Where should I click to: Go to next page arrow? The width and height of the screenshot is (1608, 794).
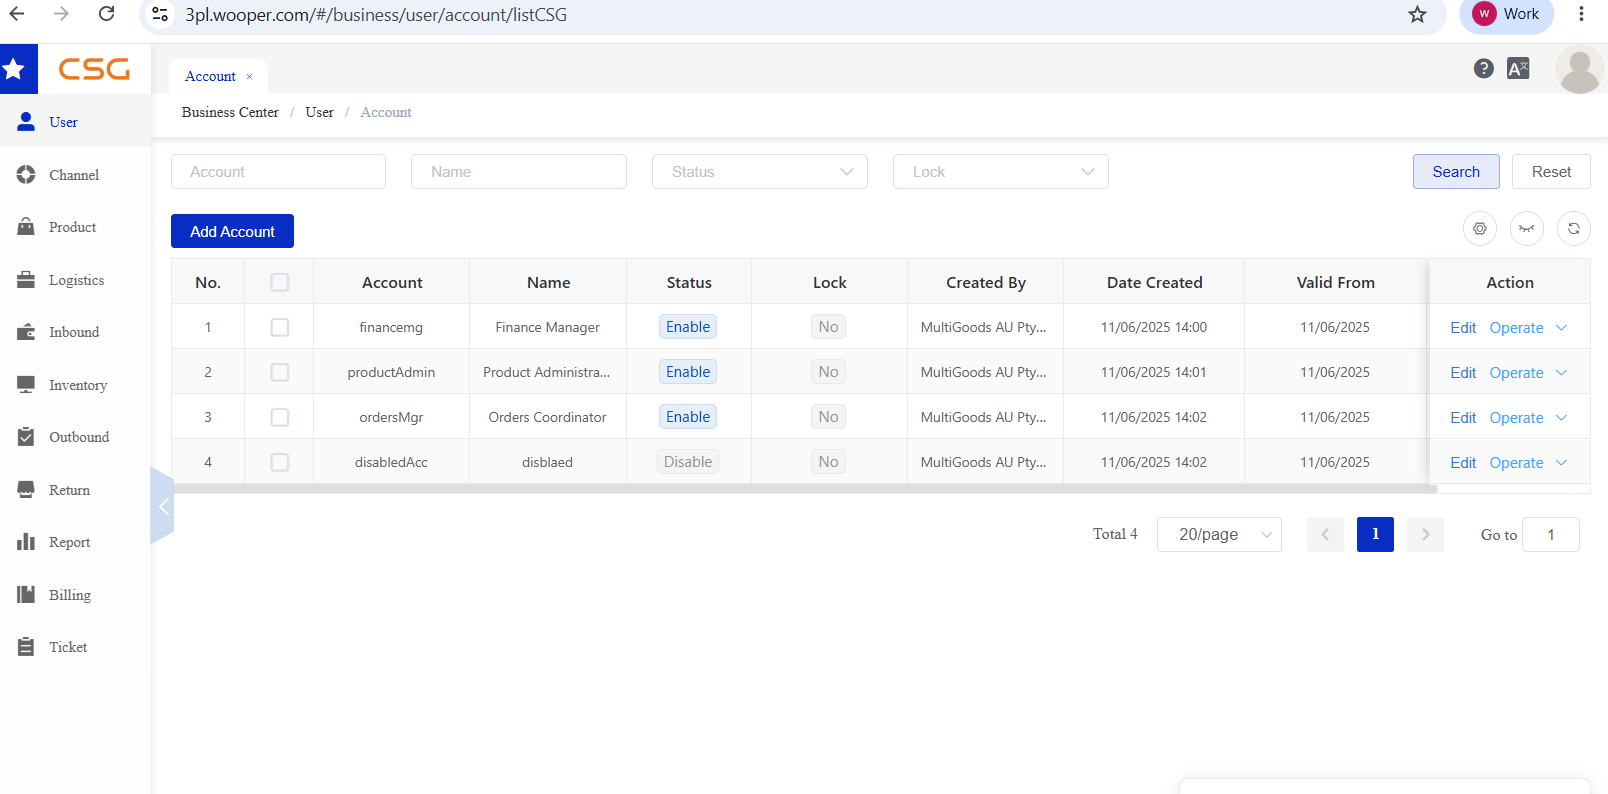[x=1425, y=535]
